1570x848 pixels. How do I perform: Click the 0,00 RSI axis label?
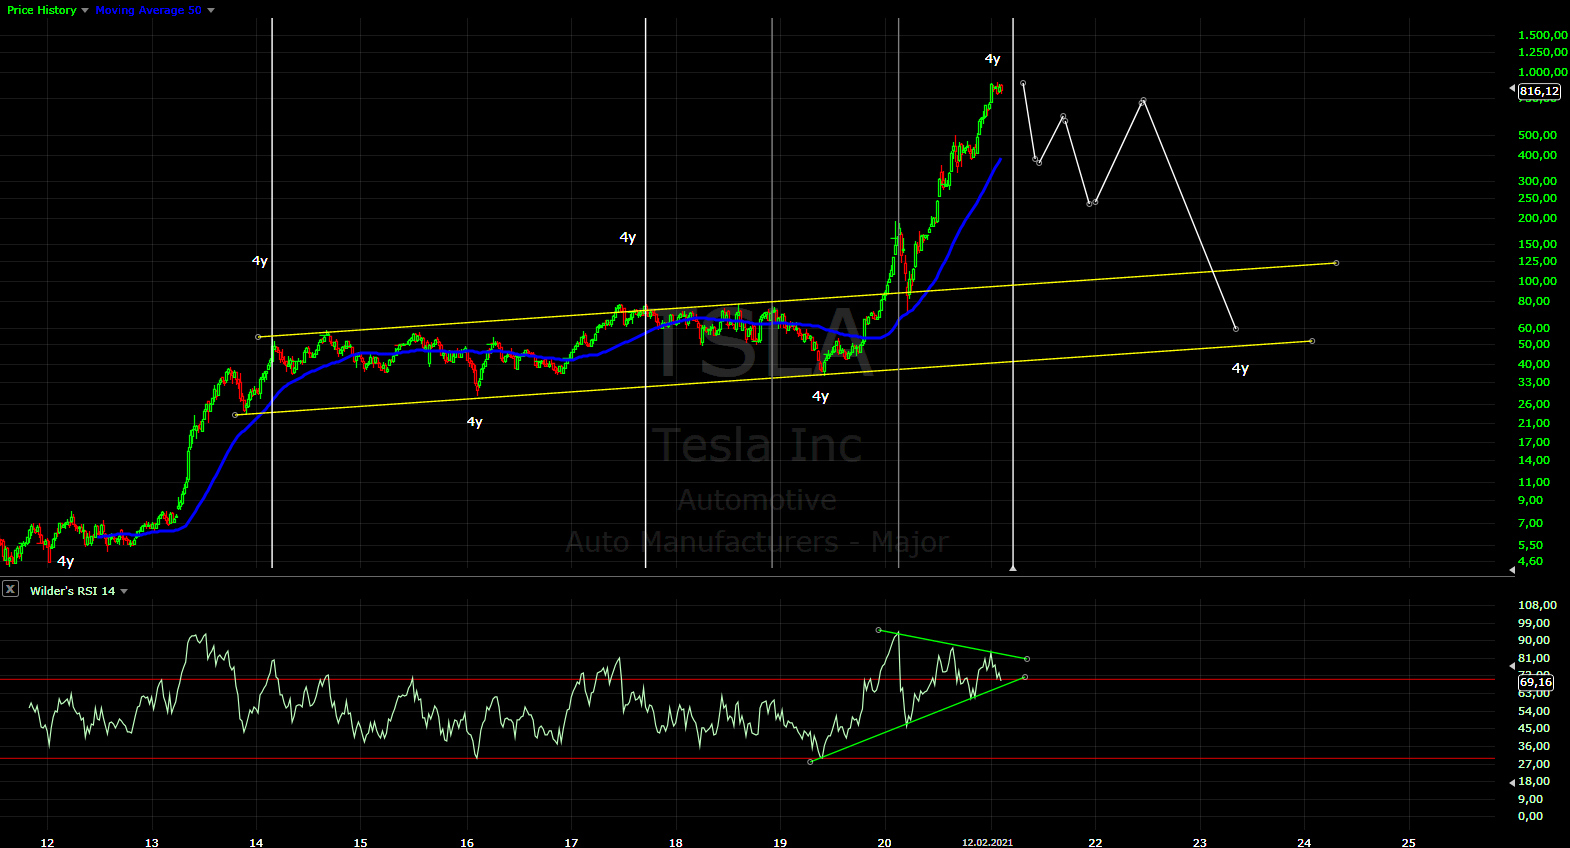(1530, 816)
